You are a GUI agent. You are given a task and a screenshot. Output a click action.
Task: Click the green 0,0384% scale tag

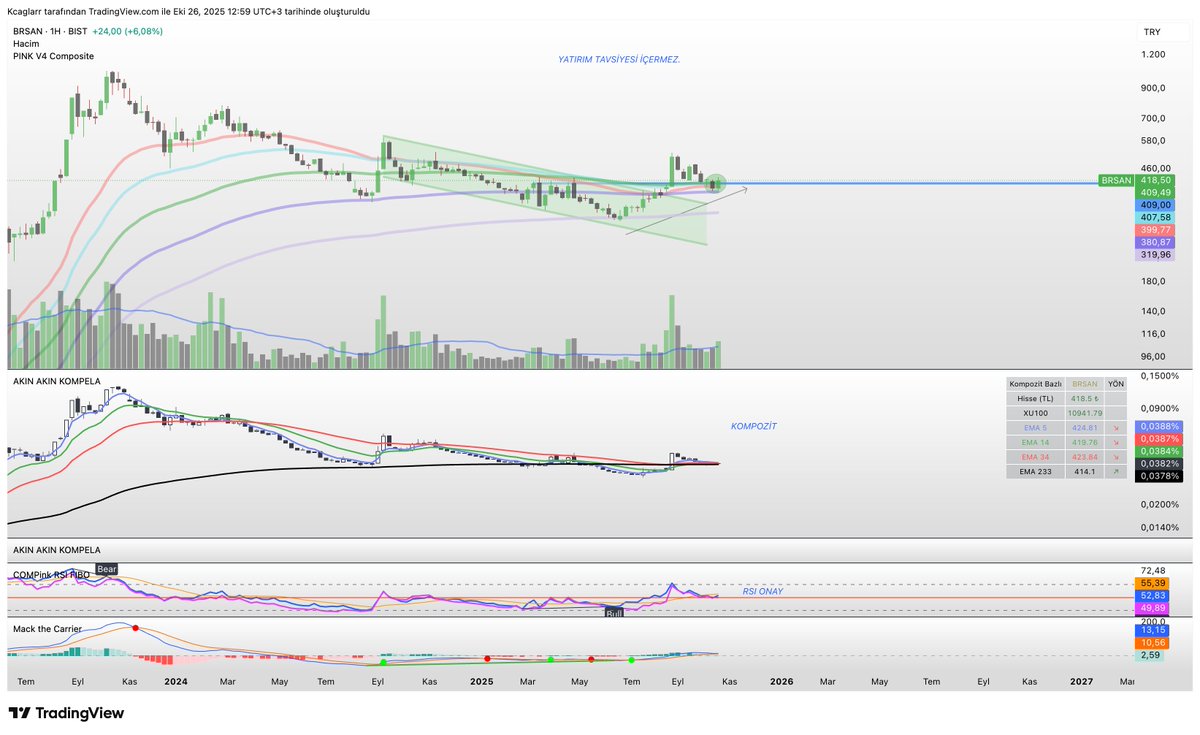pos(1157,452)
